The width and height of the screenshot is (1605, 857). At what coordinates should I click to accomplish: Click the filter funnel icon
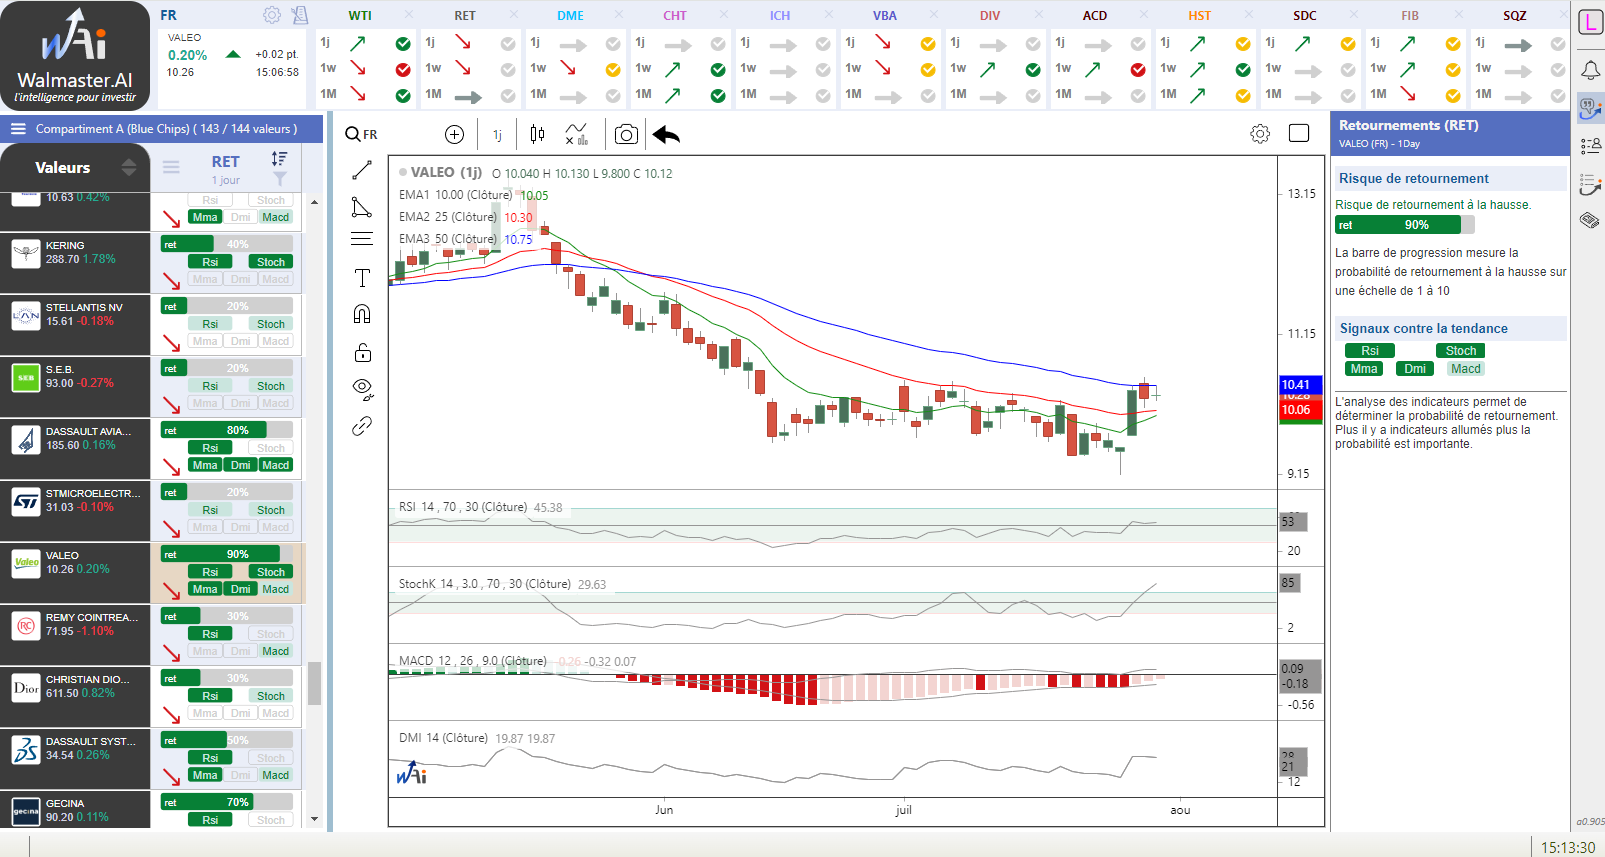[280, 179]
